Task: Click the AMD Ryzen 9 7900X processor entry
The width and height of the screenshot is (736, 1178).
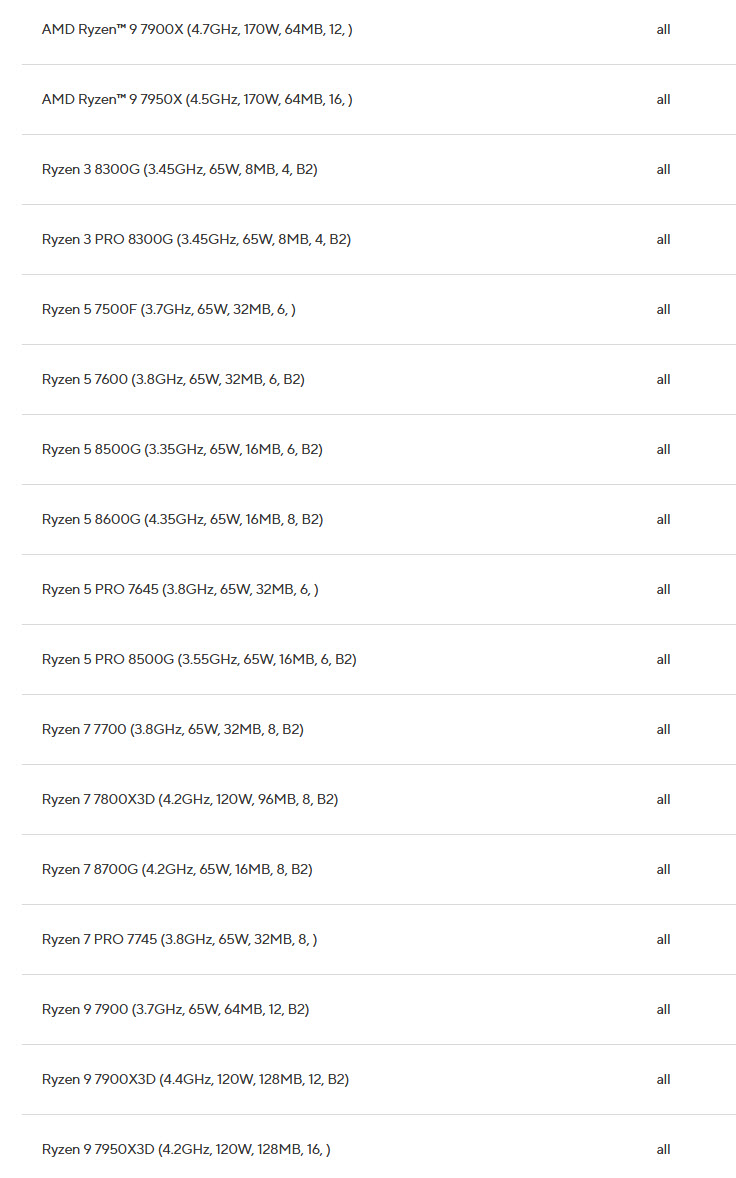Action: [197, 30]
